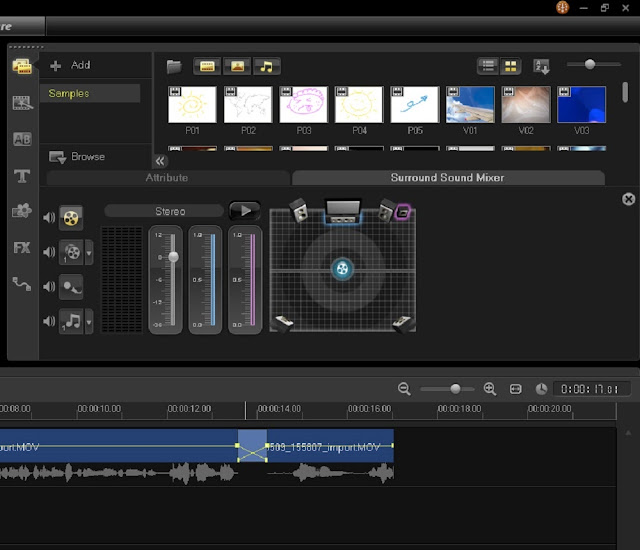Collapse the library panel with double-arrow

click(160, 161)
